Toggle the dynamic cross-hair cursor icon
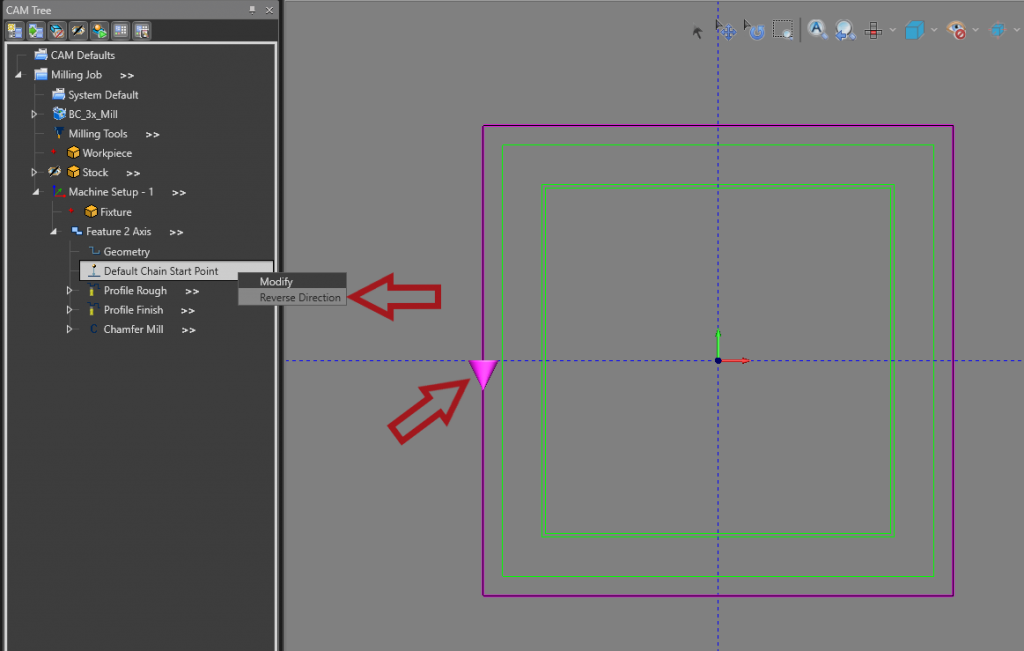This screenshot has width=1024, height=651. pos(874,29)
